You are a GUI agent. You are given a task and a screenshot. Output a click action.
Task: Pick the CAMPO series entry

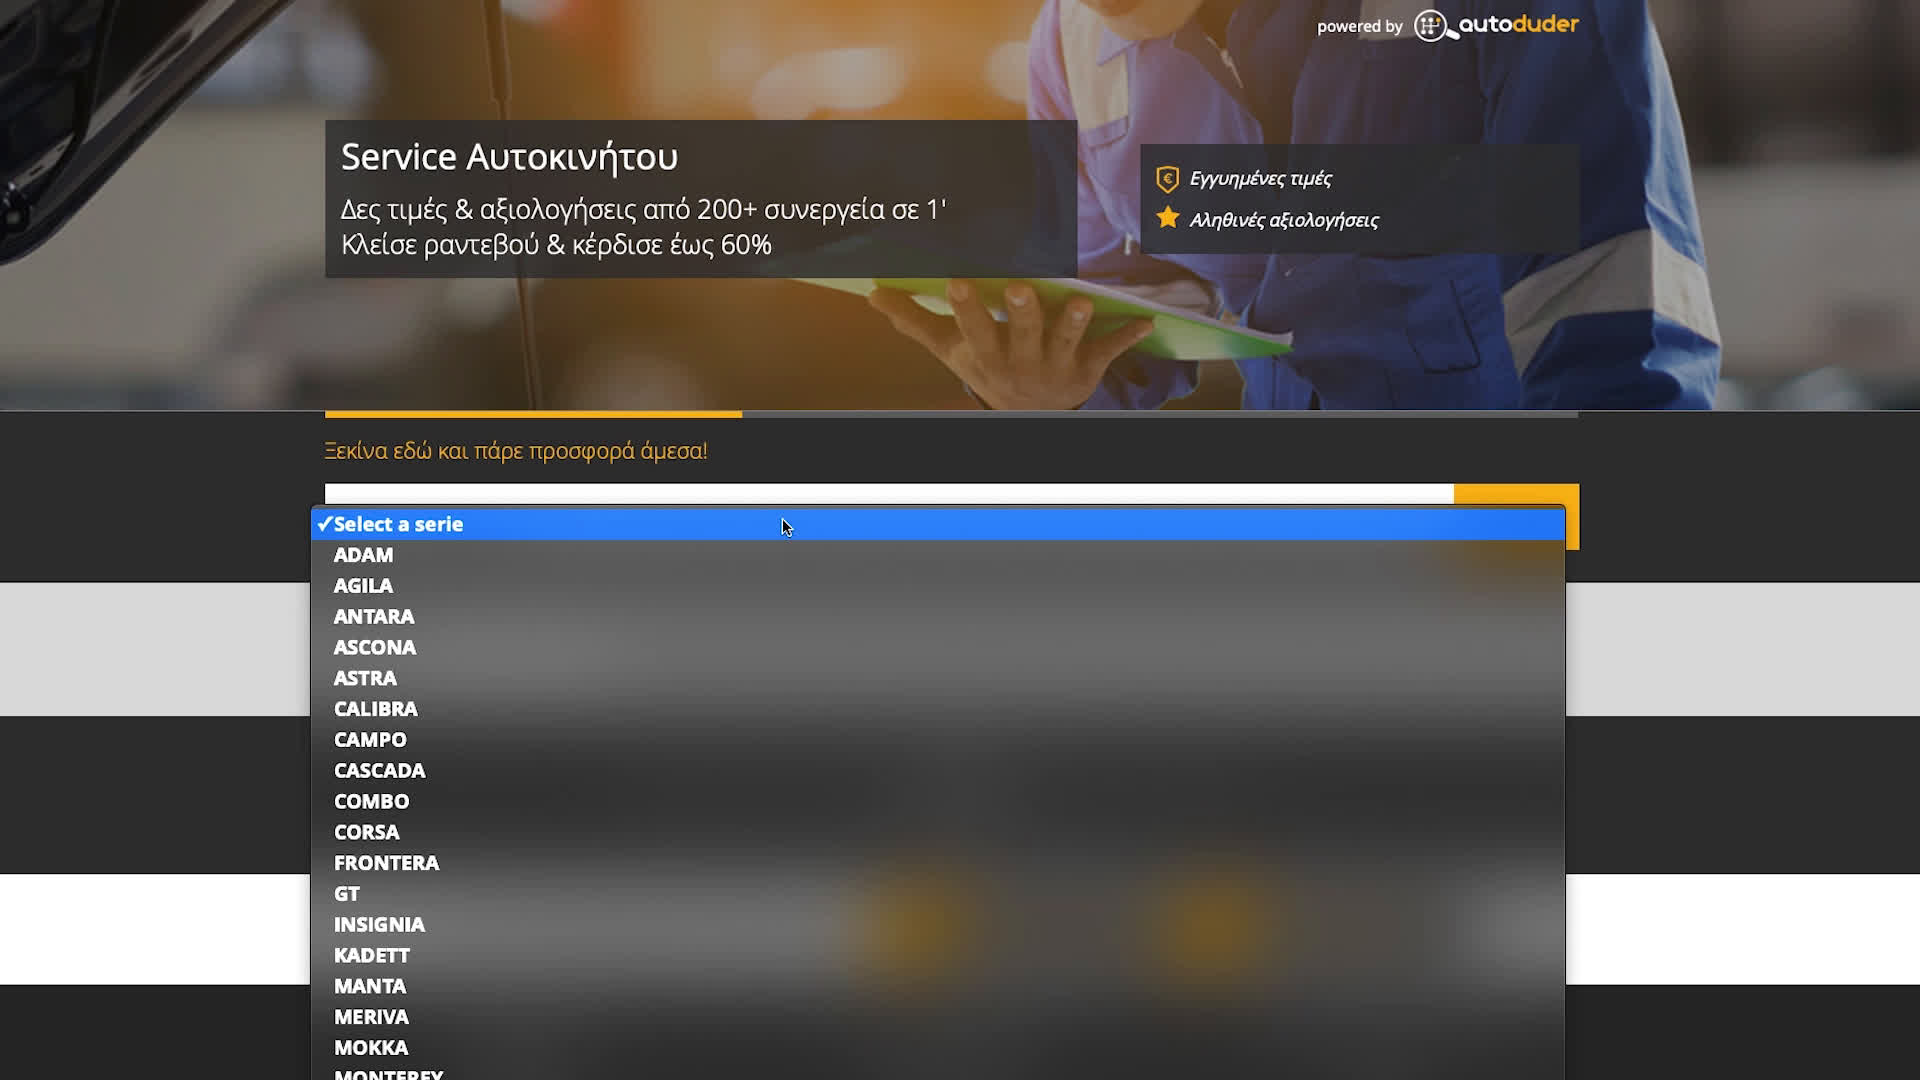[370, 740]
